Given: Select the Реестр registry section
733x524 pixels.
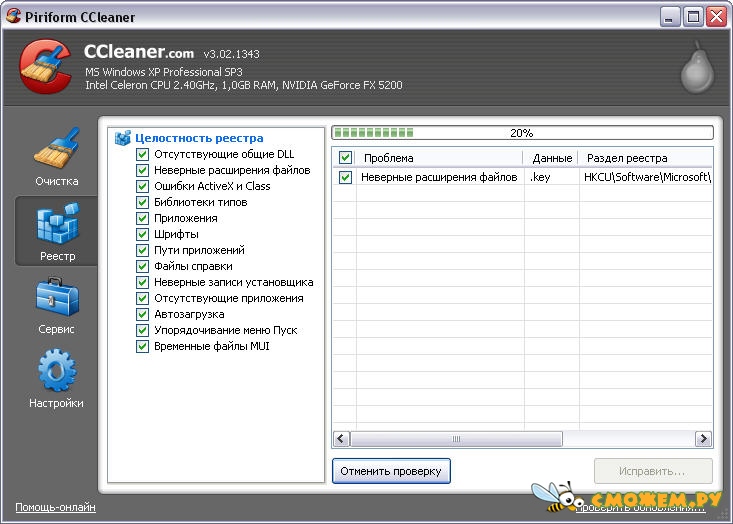Looking at the screenshot, I should [57, 231].
